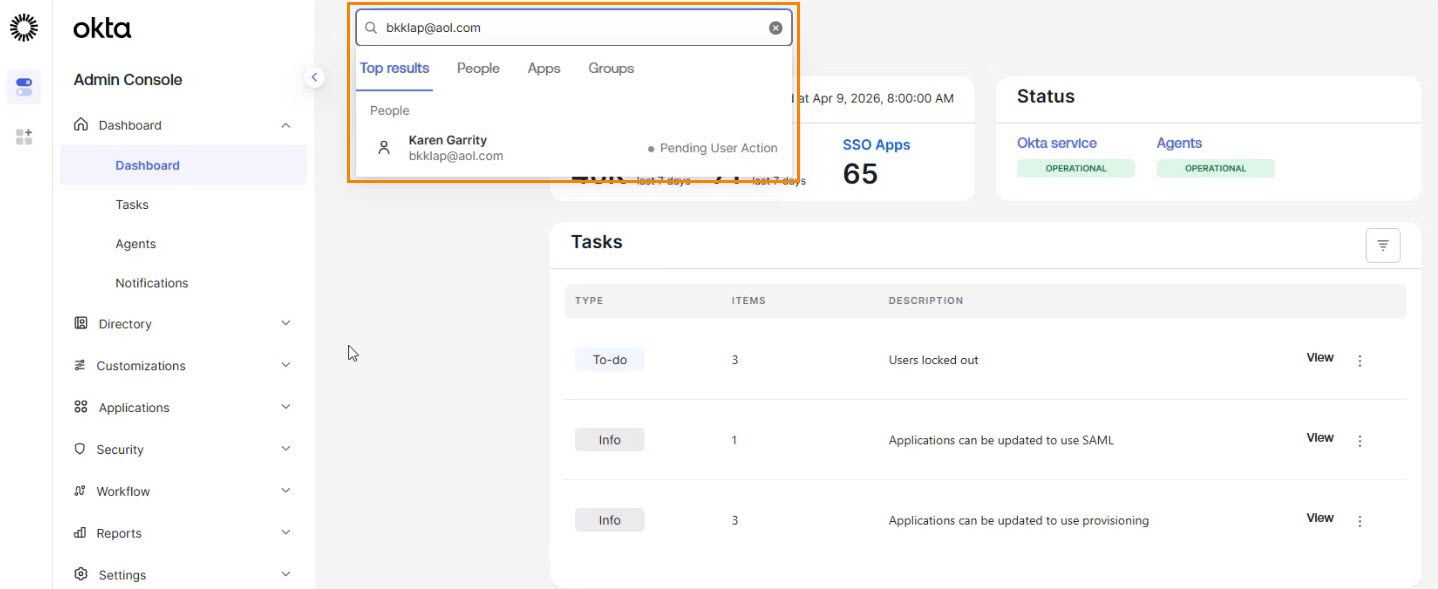Click the search input field

pyautogui.click(x=570, y=28)
